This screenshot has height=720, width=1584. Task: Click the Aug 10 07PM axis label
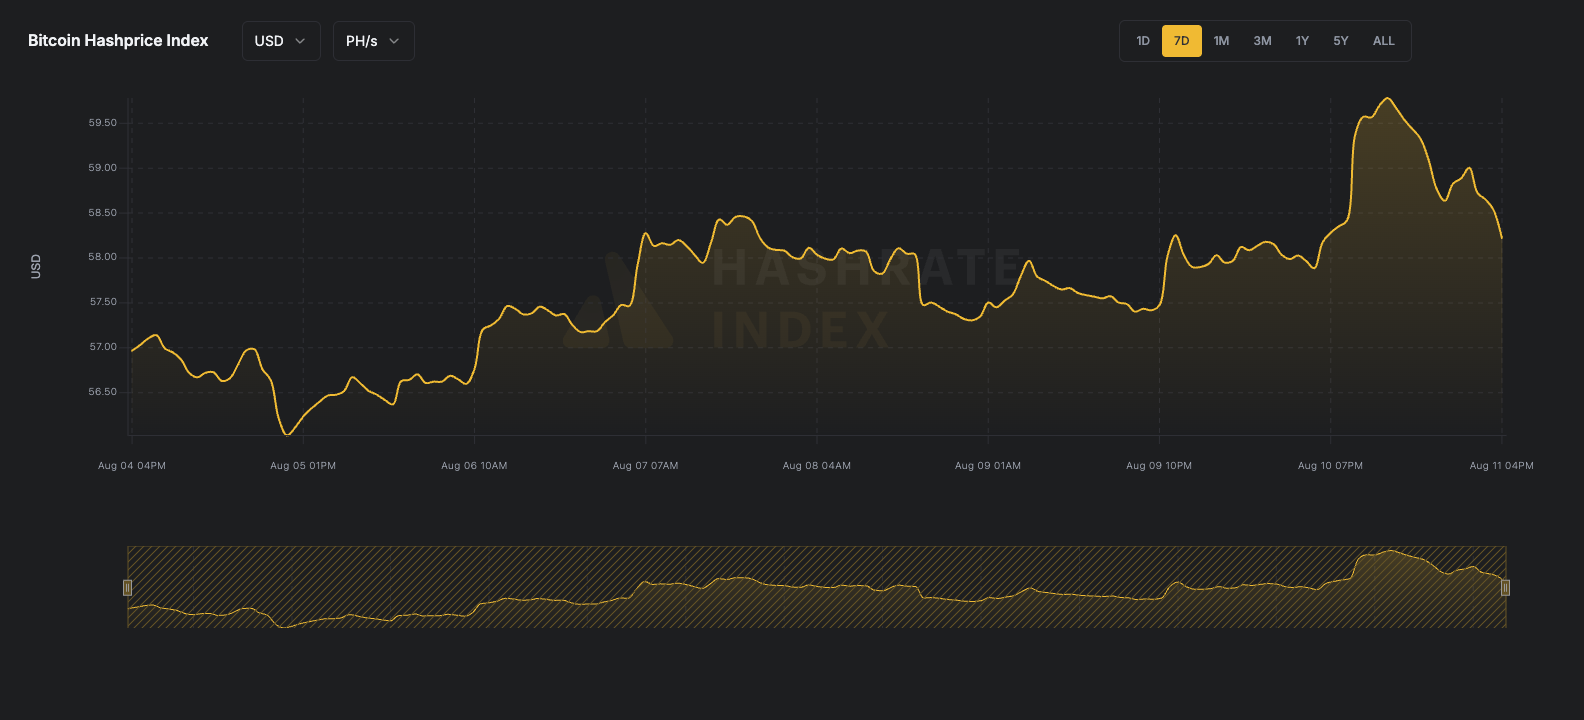click(x=1330, y=466)
